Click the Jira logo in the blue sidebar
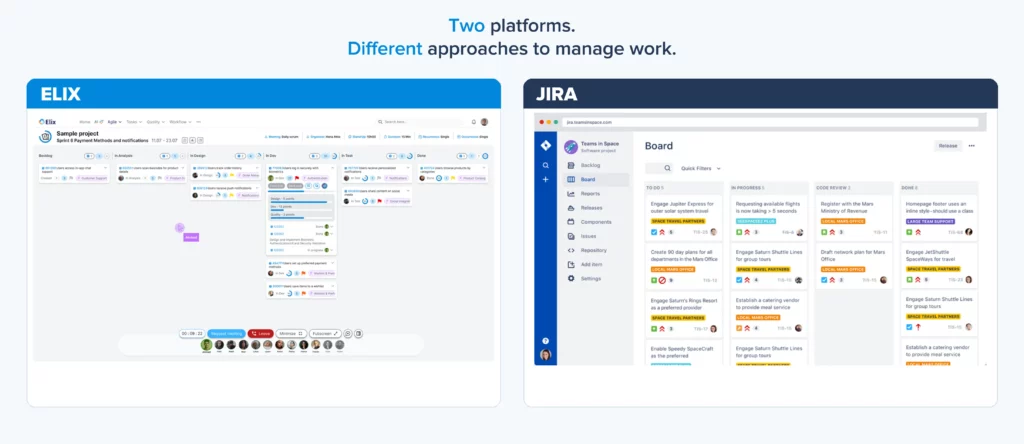Viewport: 1024px width, 444px height. [545, 146]
